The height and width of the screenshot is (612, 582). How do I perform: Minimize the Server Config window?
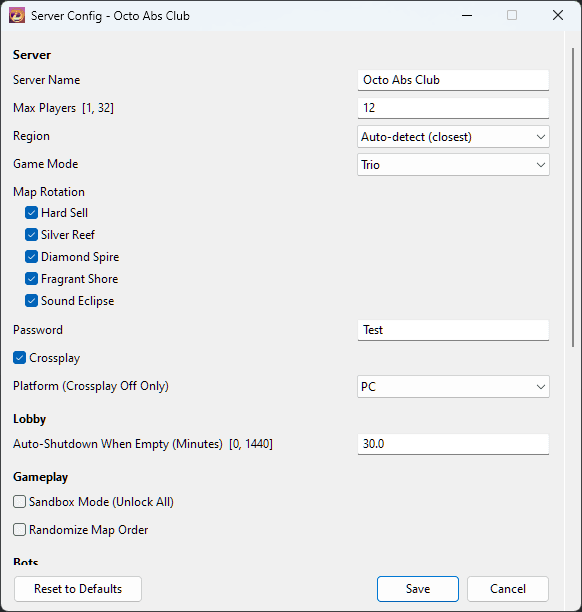pos(467,16)
